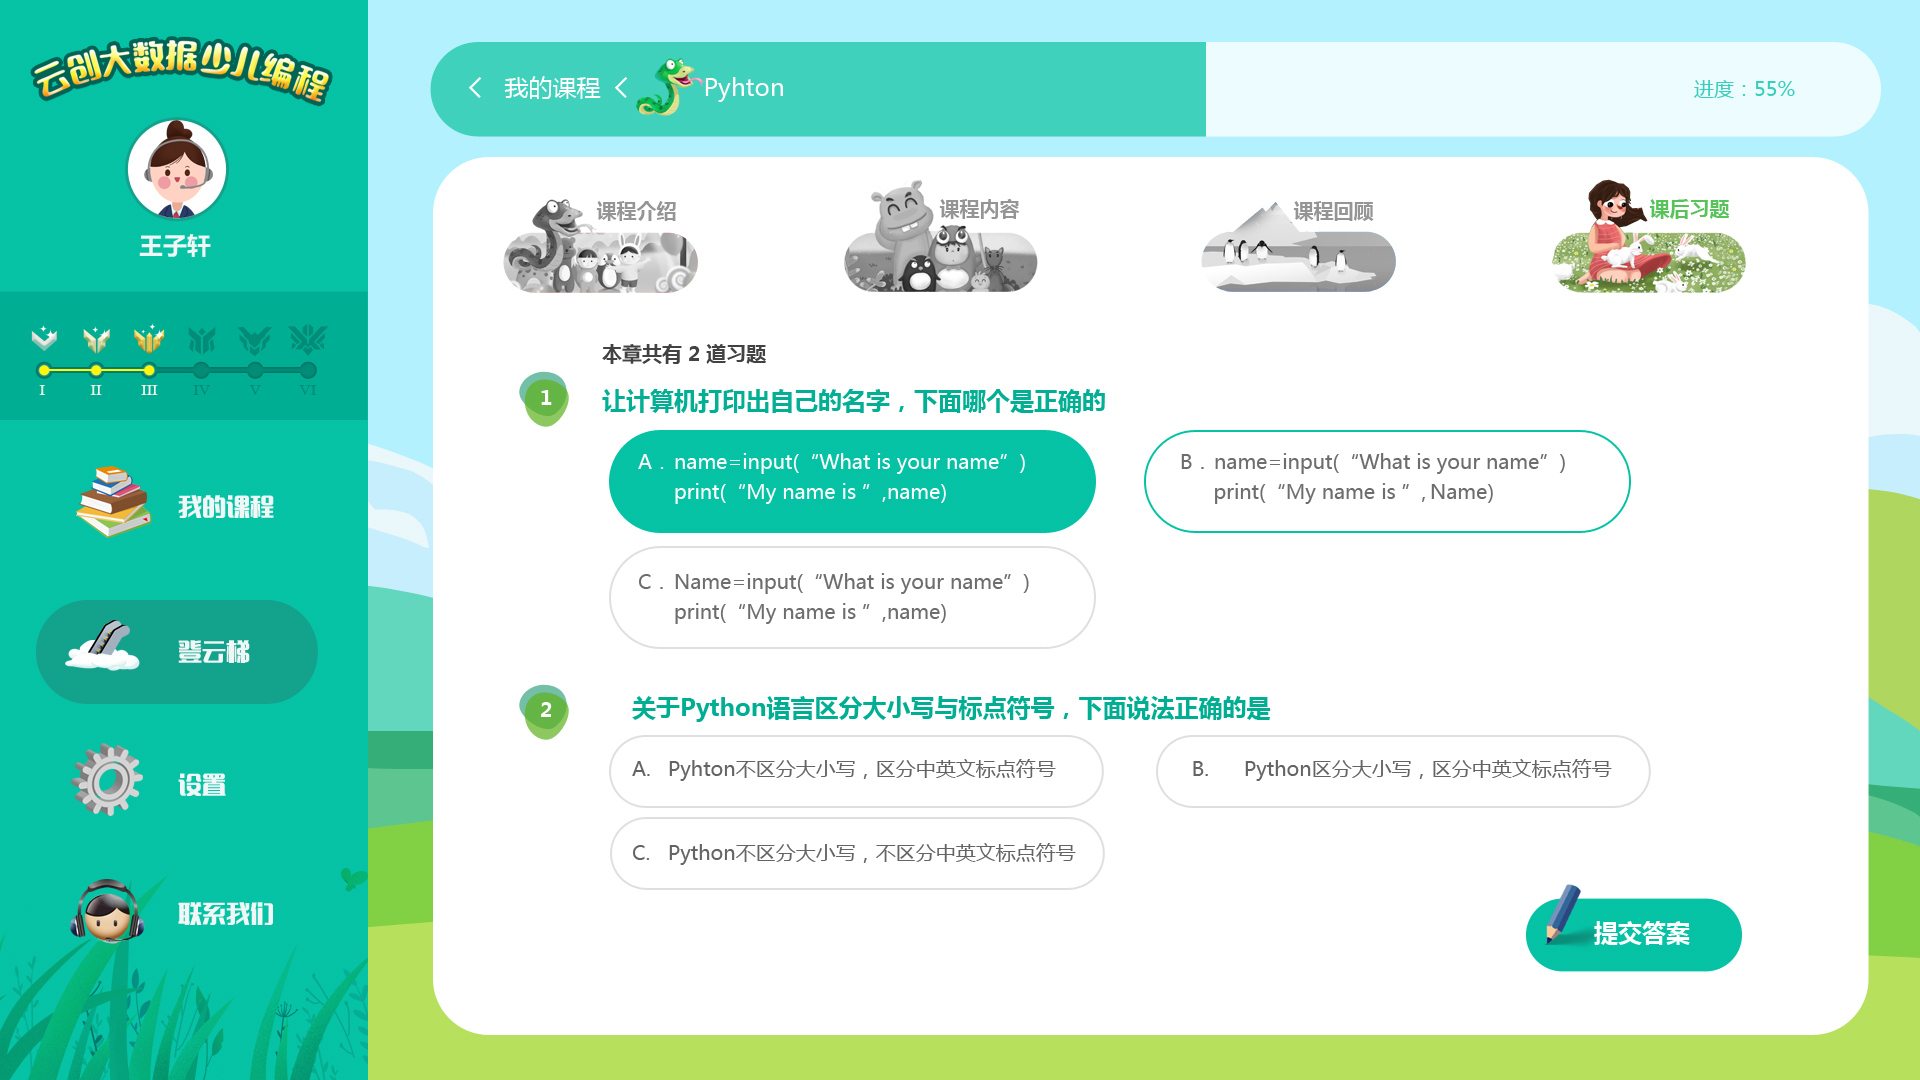Open the 登云梯 sidebar menu
Screen dimensions: 1920x1080
(x=177, y=652)
